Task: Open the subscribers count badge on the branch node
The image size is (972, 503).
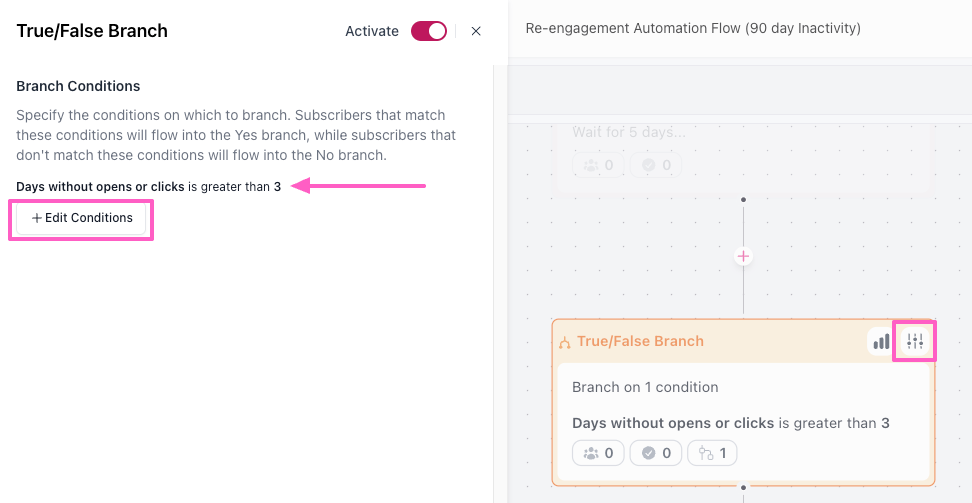Action: click(x=598, y=453)
